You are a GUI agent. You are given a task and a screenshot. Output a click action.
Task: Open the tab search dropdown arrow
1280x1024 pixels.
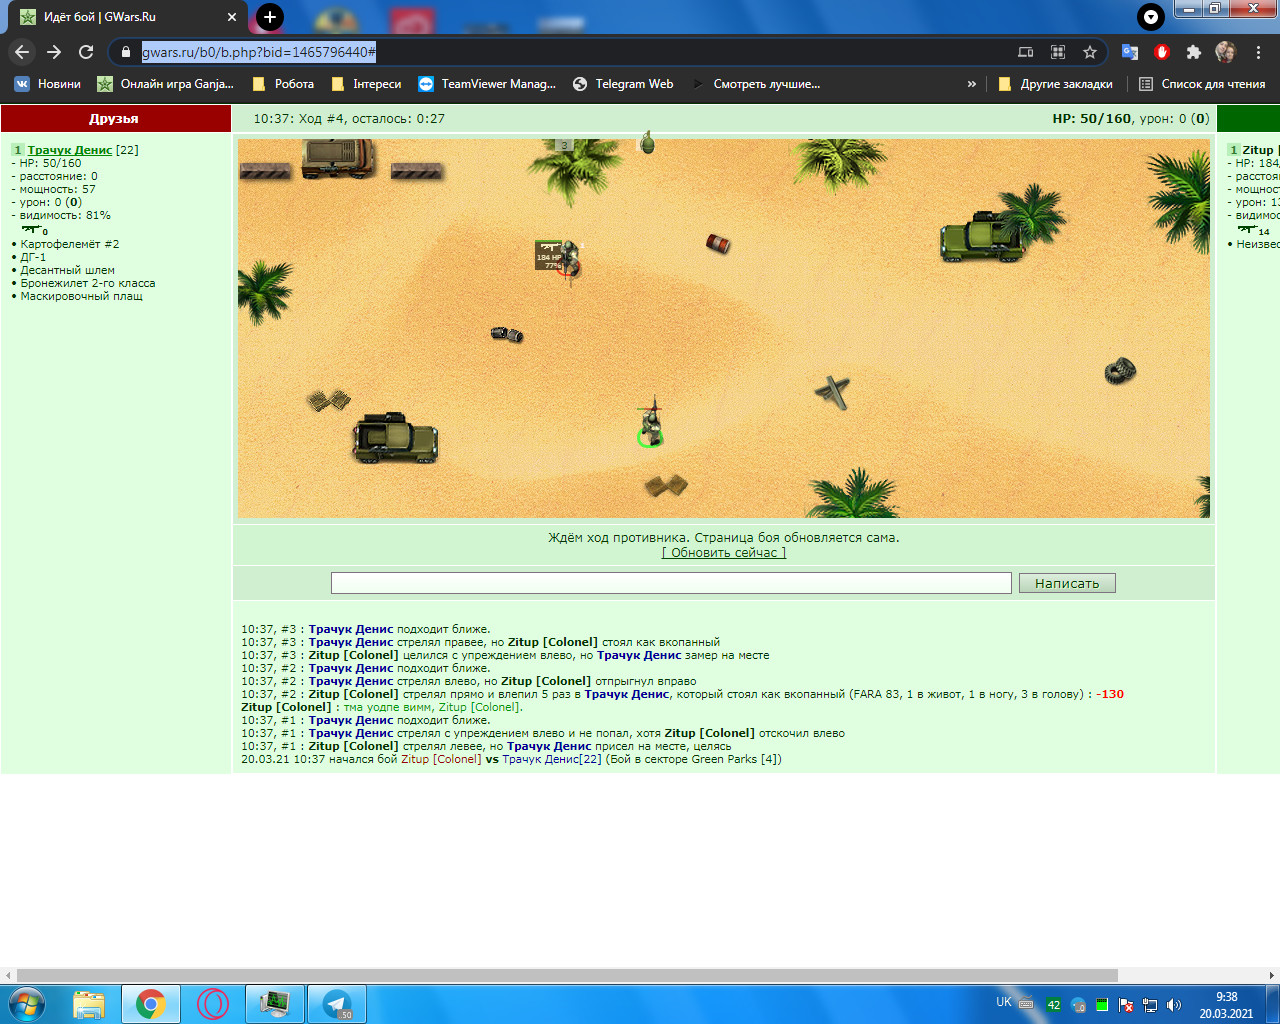click(1151, 17)
